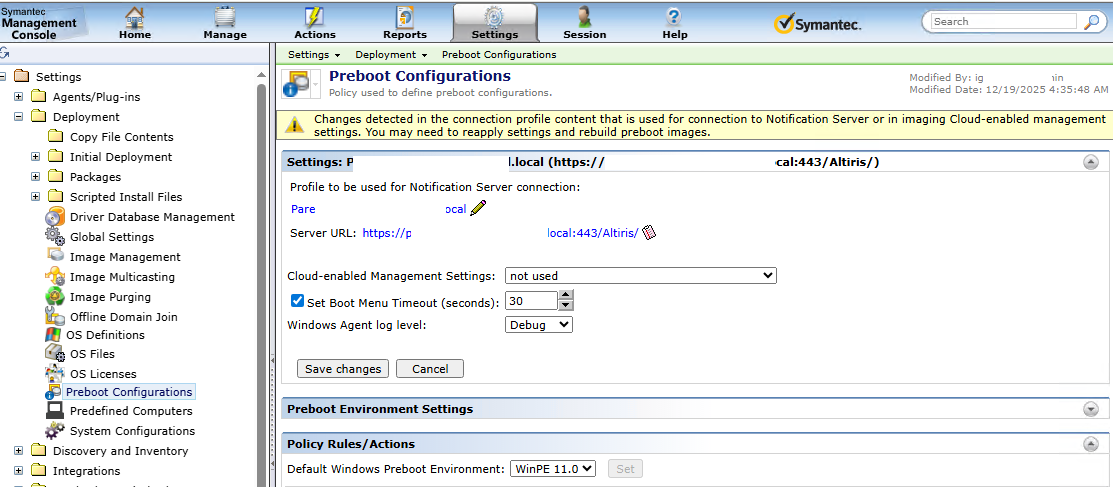Click the scroll up arrow of tree panel
Viewport: 1114px width, 487px height.
(x=261, y=76)
